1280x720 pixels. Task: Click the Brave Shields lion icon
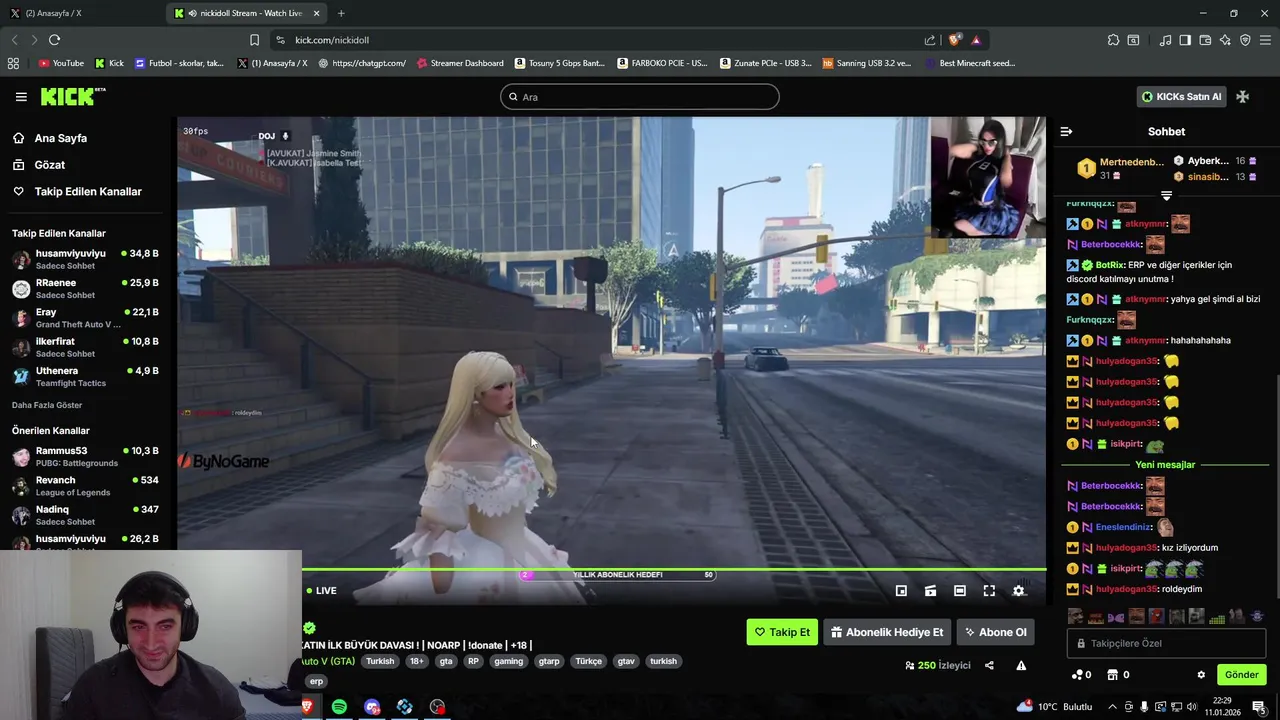[955, 40]
